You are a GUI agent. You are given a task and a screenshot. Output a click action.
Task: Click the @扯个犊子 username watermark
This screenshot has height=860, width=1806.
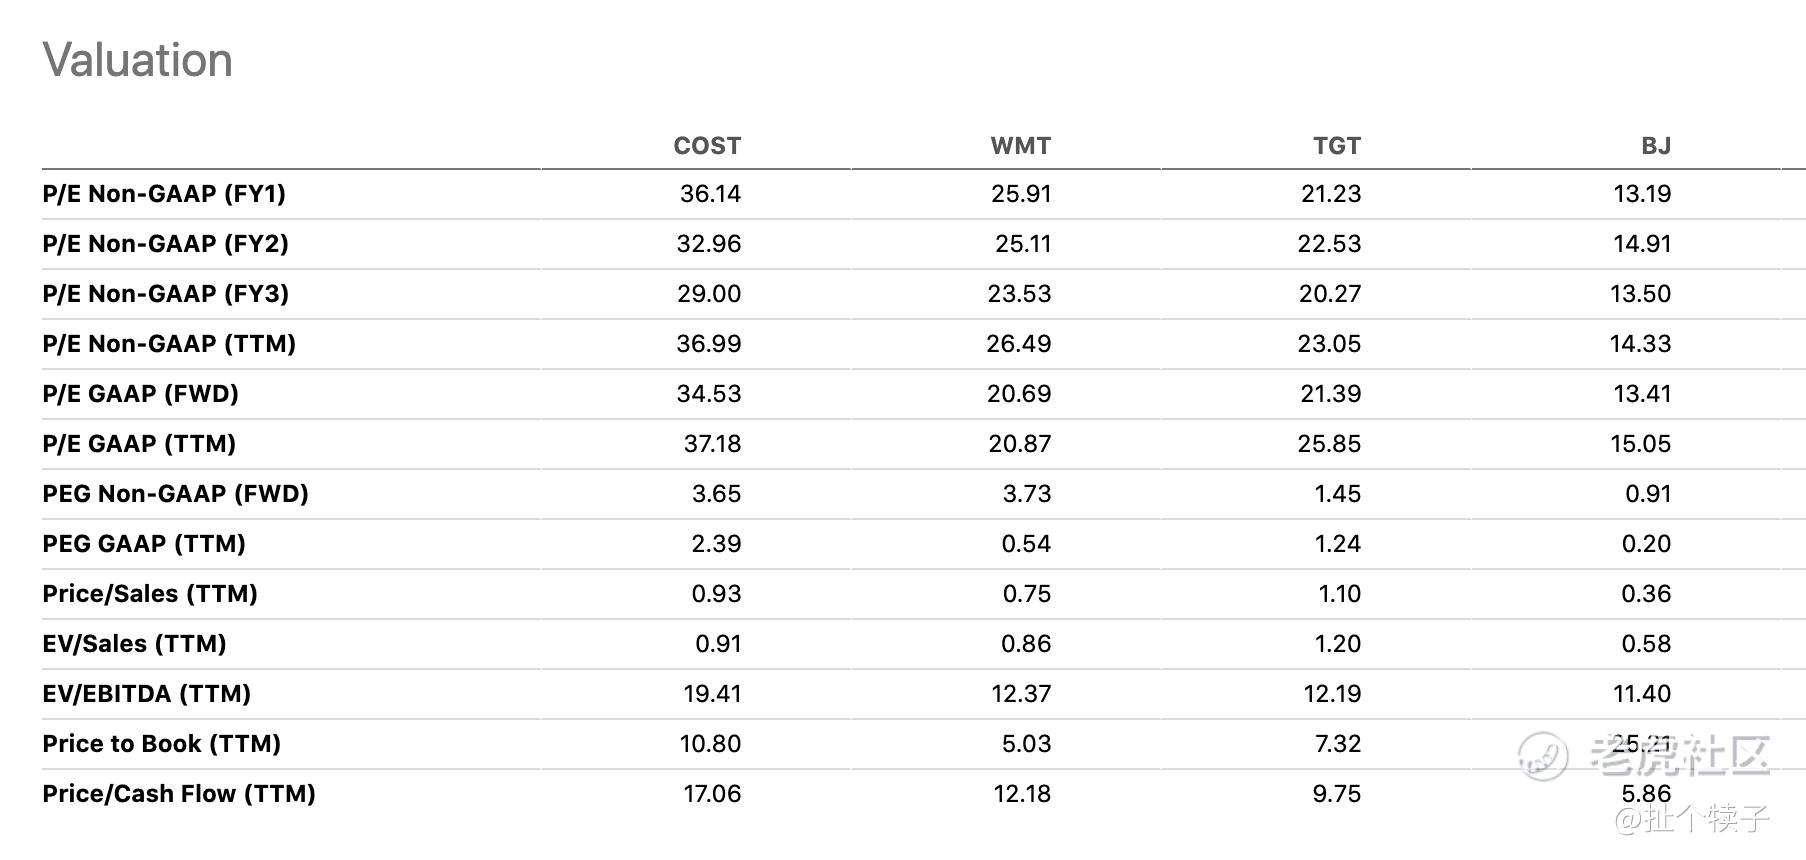click(1692, 819)
